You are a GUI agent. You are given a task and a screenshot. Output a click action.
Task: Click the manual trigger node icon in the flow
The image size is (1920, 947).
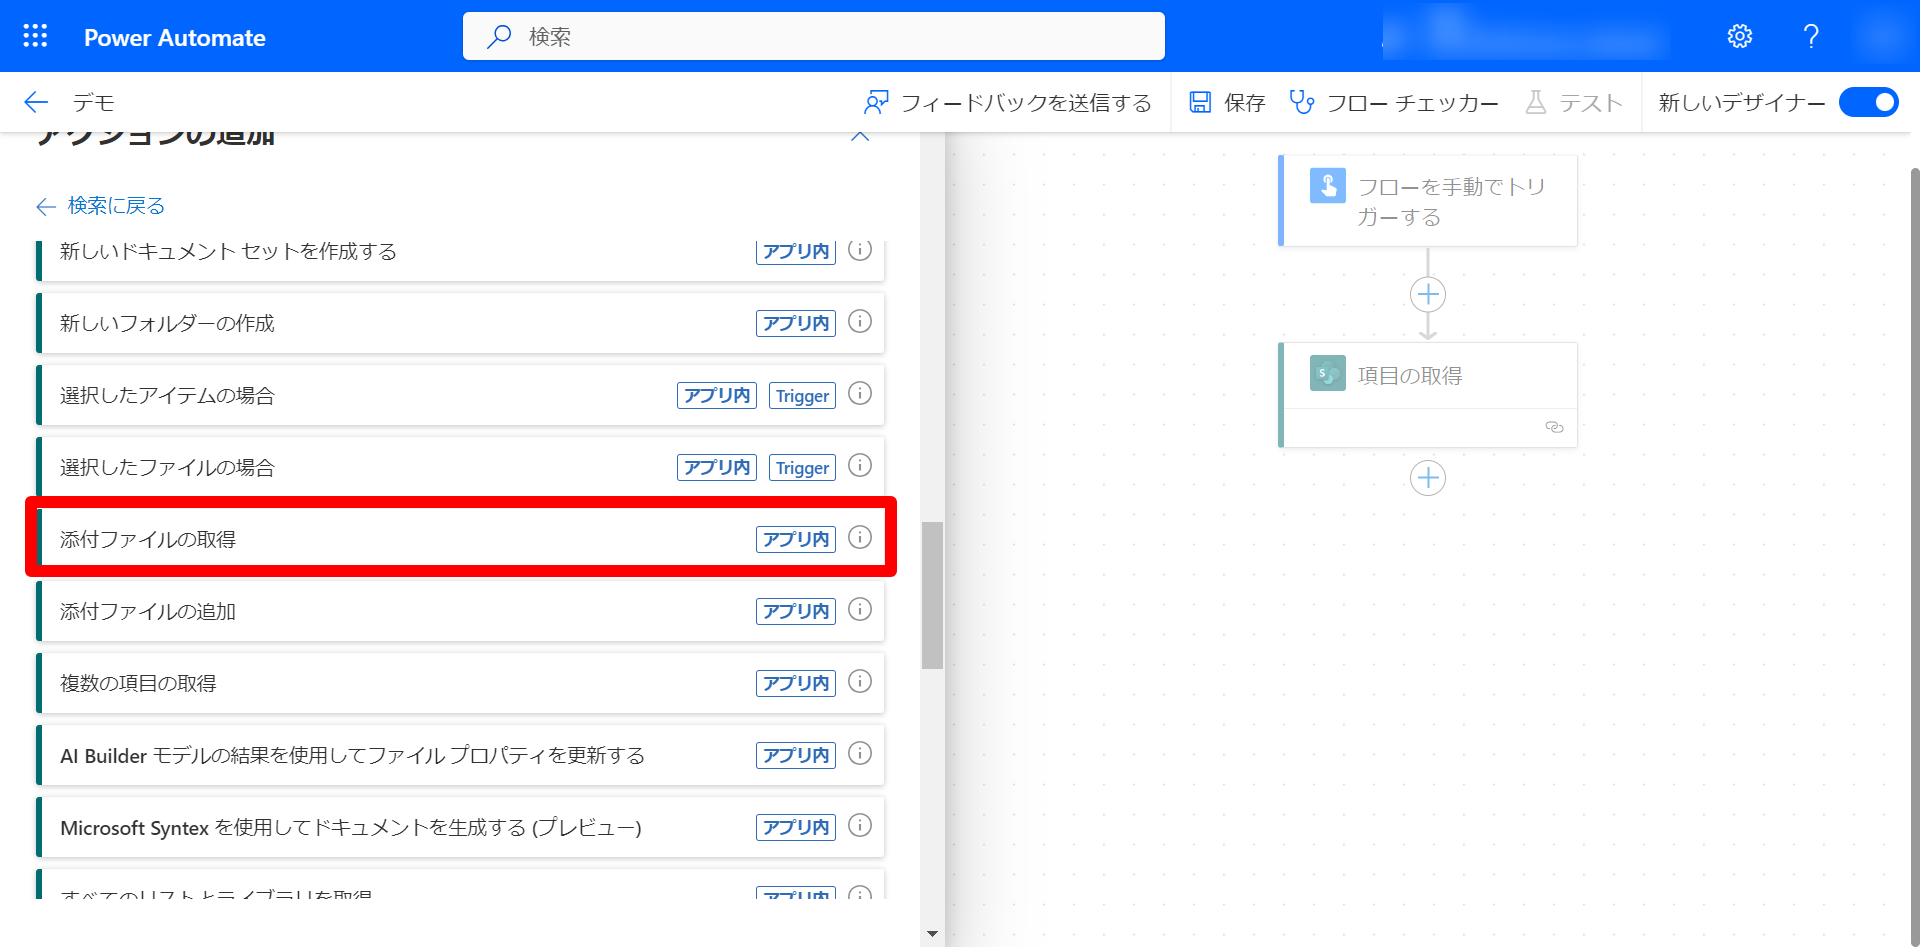click(1327, 185)
